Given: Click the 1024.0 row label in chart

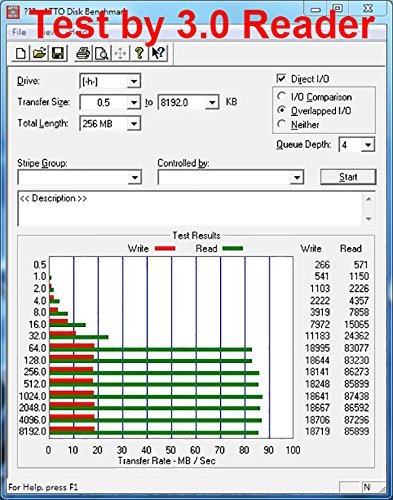Looking at the screenshot, I should click(32, 396).
